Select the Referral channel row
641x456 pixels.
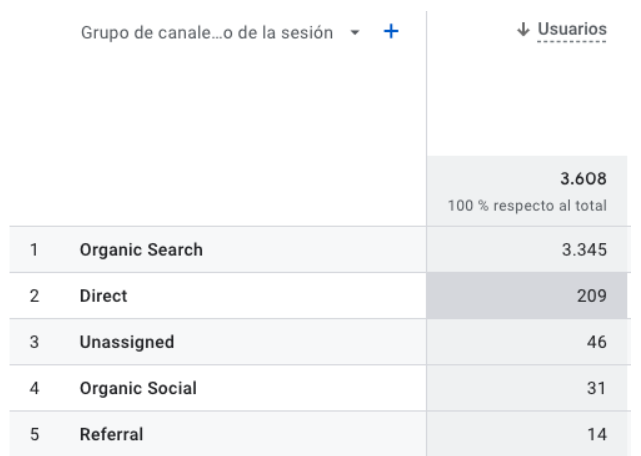pyautogui.click(x=320, y=434)
